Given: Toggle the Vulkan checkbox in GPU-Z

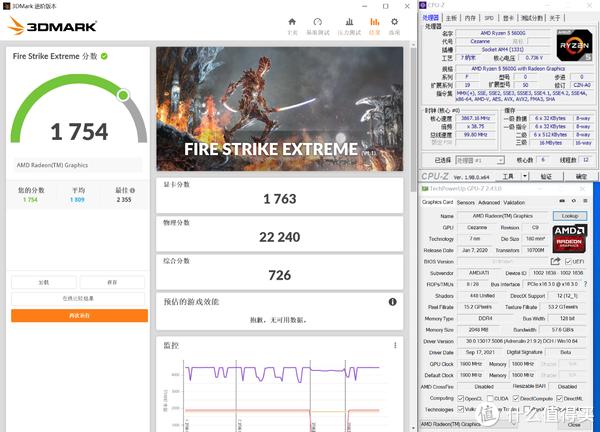Looking at the screenshot, I should [461, 409].
